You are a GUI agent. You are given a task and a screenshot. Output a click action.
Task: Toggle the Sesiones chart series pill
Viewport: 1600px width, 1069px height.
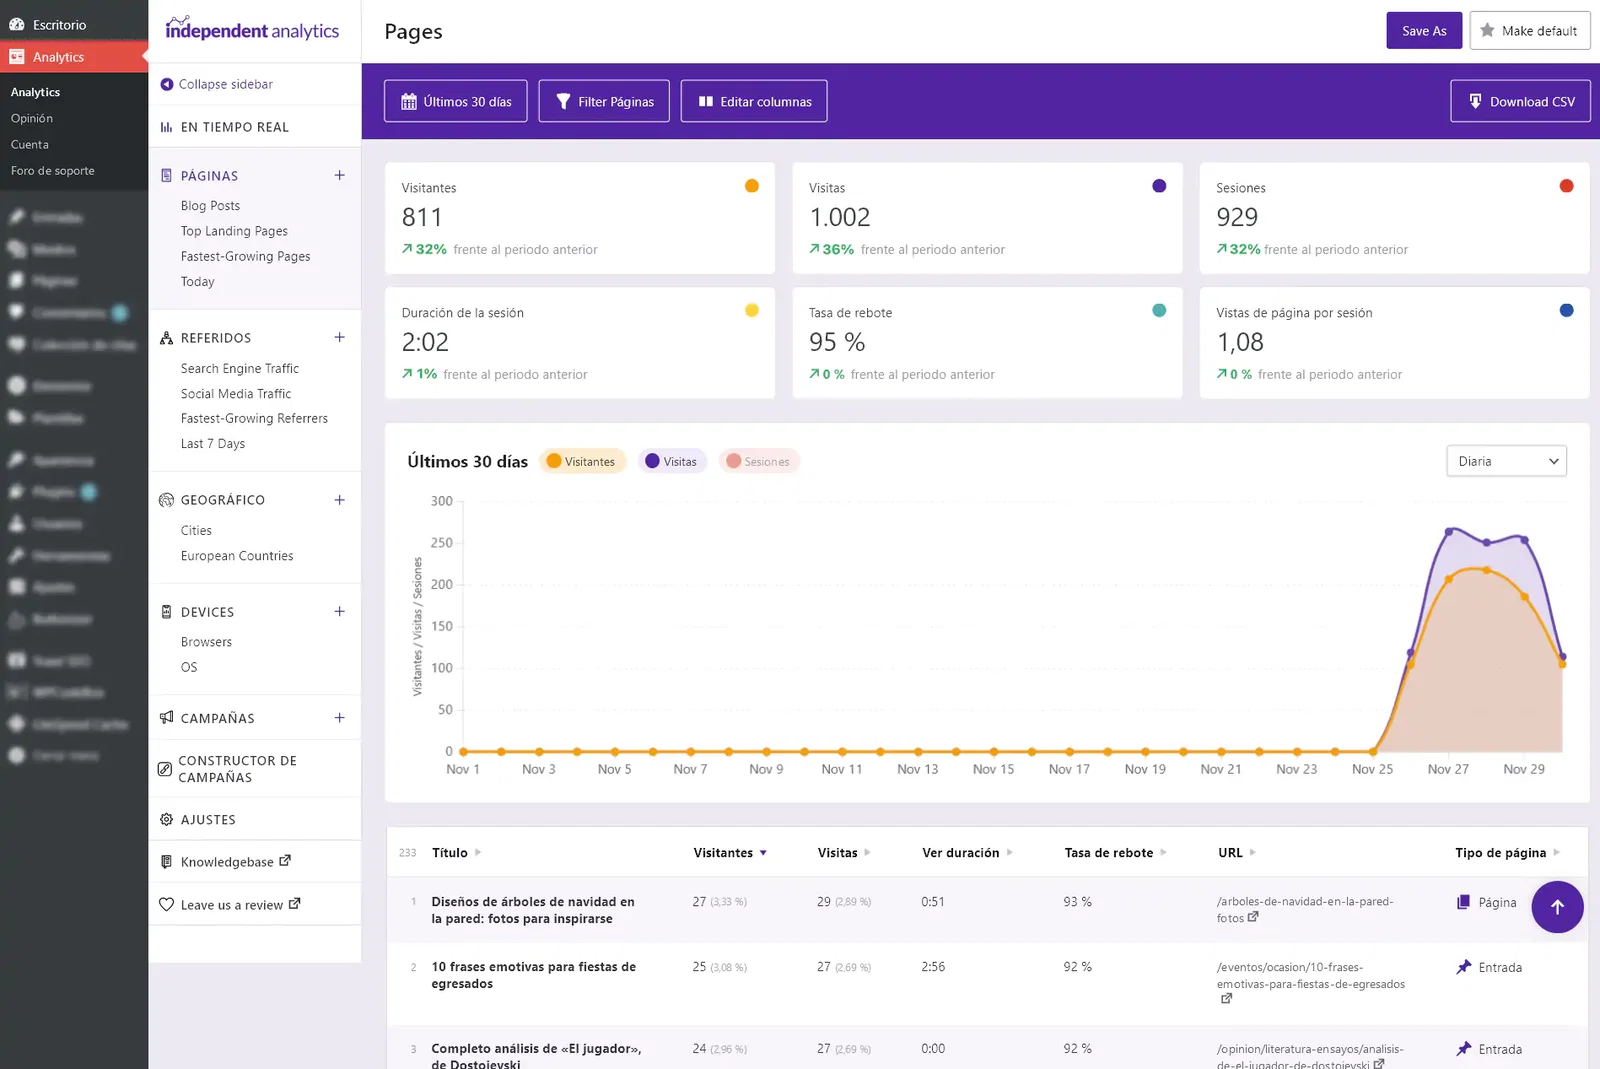[x=759, y=461]
